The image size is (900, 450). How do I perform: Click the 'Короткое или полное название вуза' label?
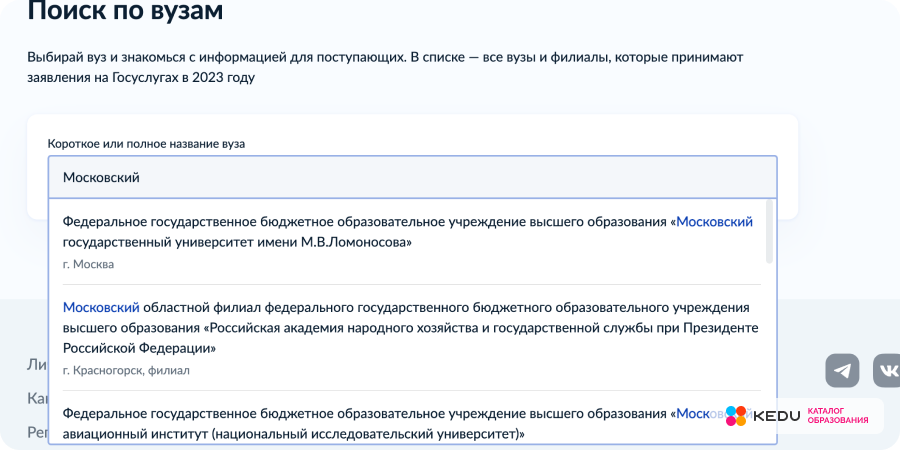pos(146,144)
